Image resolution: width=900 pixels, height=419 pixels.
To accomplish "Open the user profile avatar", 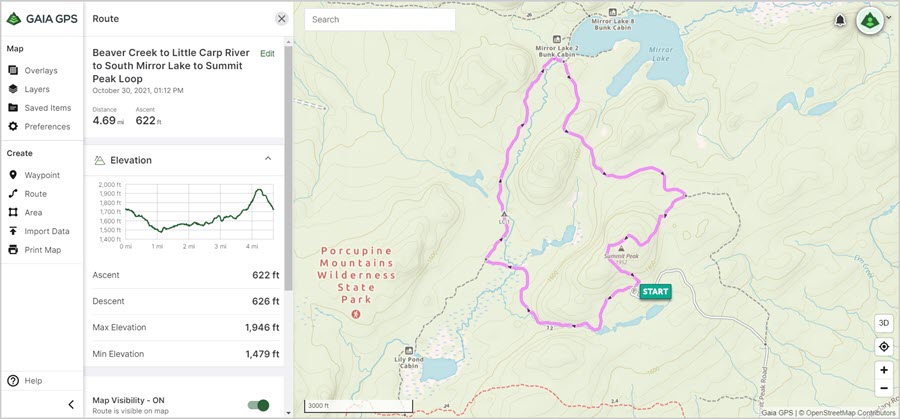I will click(870, 20).
